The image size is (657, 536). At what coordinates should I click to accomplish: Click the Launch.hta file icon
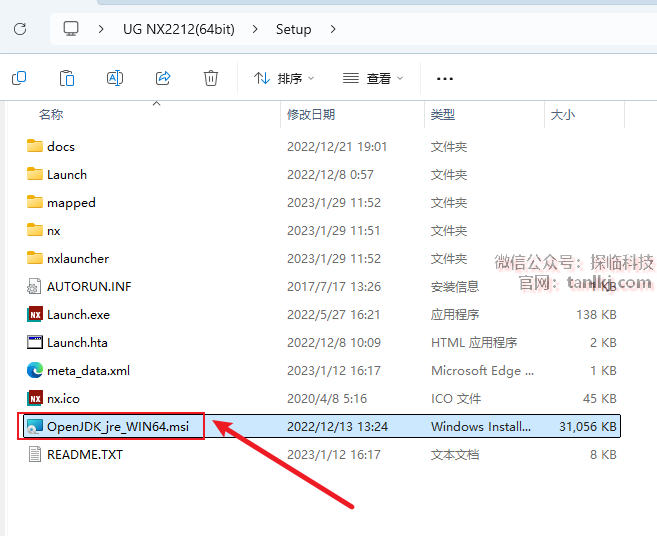(x=35, y=342)
